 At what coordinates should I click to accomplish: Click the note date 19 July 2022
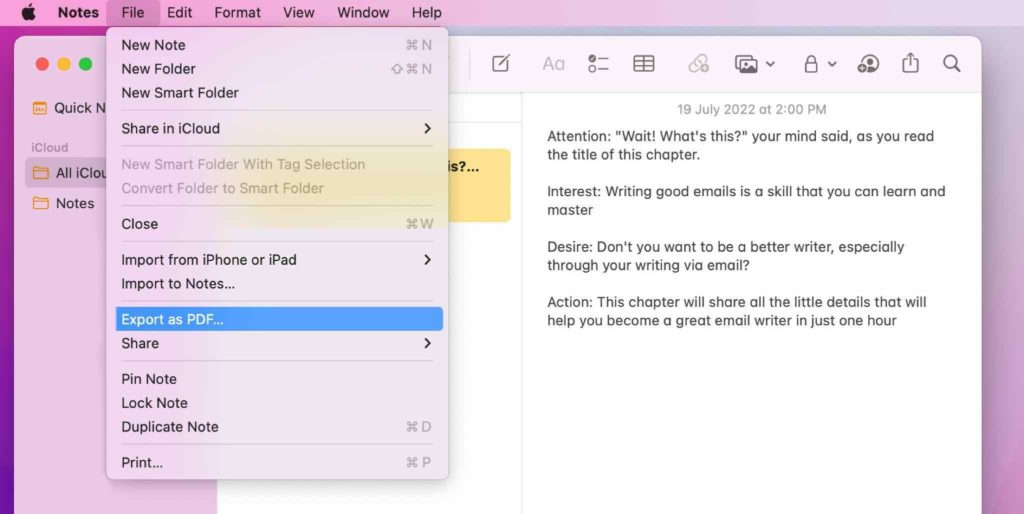(x=752, y=110)
